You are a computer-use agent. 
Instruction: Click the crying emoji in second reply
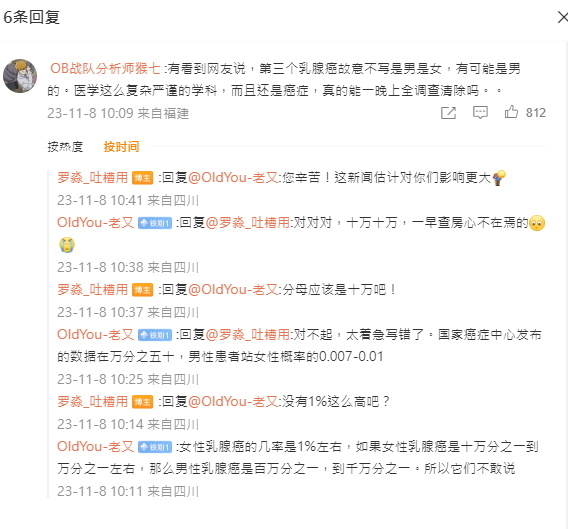pyautogui.click(x=67, y=245)
